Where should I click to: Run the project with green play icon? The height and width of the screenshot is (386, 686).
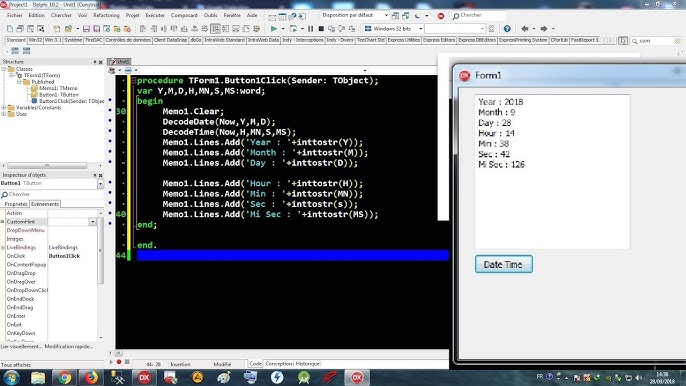click(274, 28)
